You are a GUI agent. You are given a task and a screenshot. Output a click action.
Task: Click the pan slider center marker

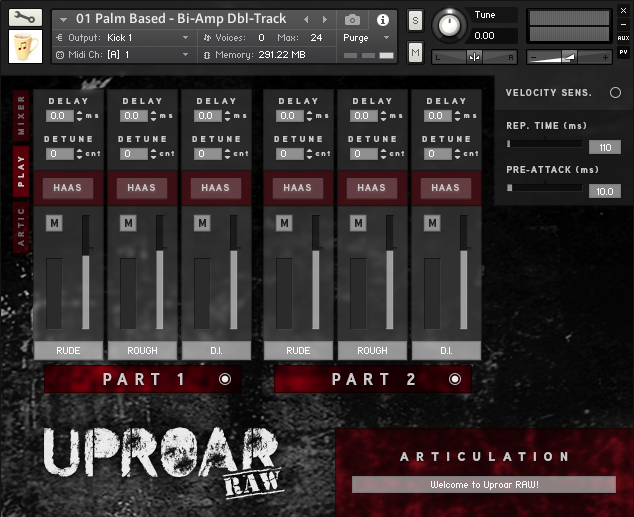(x=474, y=57)
